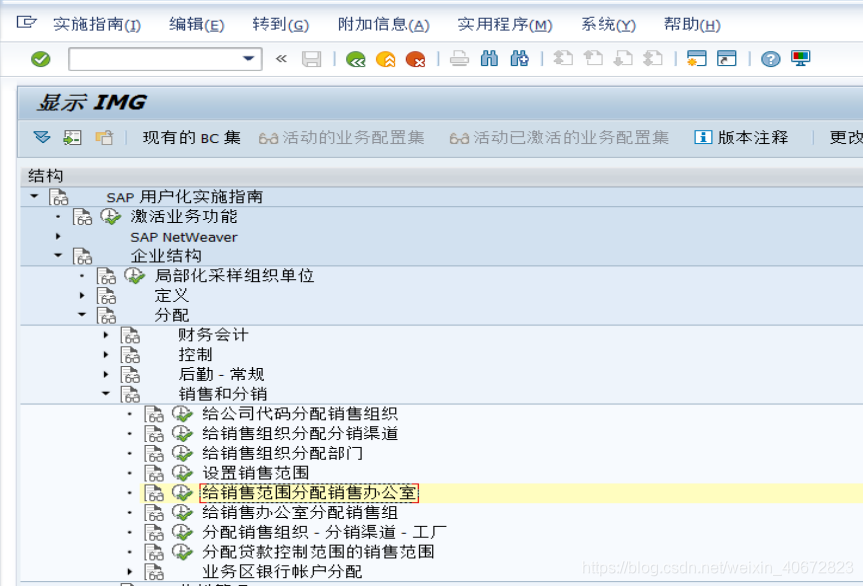The image size is (863, 586).
Task: Execute activity icon for 给销售组织分配分销渠道
Action: pyautogui.click(x=182, y=434)
